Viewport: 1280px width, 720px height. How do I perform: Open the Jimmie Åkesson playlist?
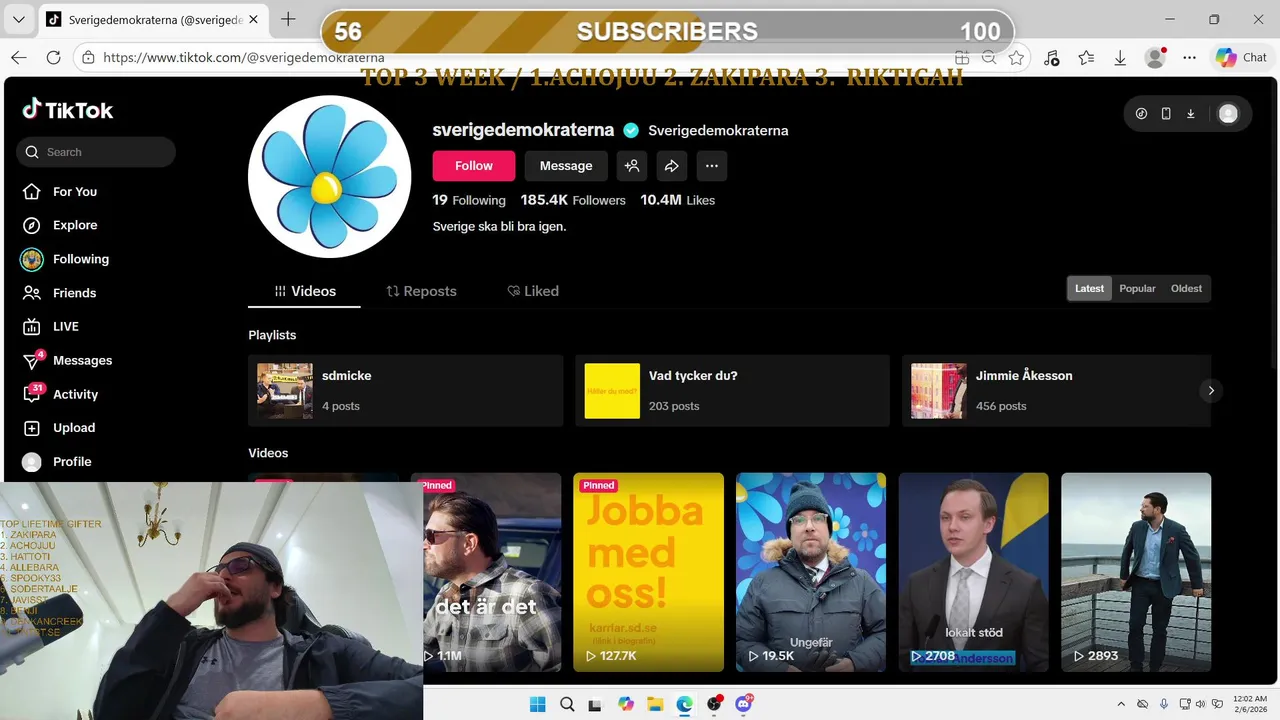(x=1056, y=391)
